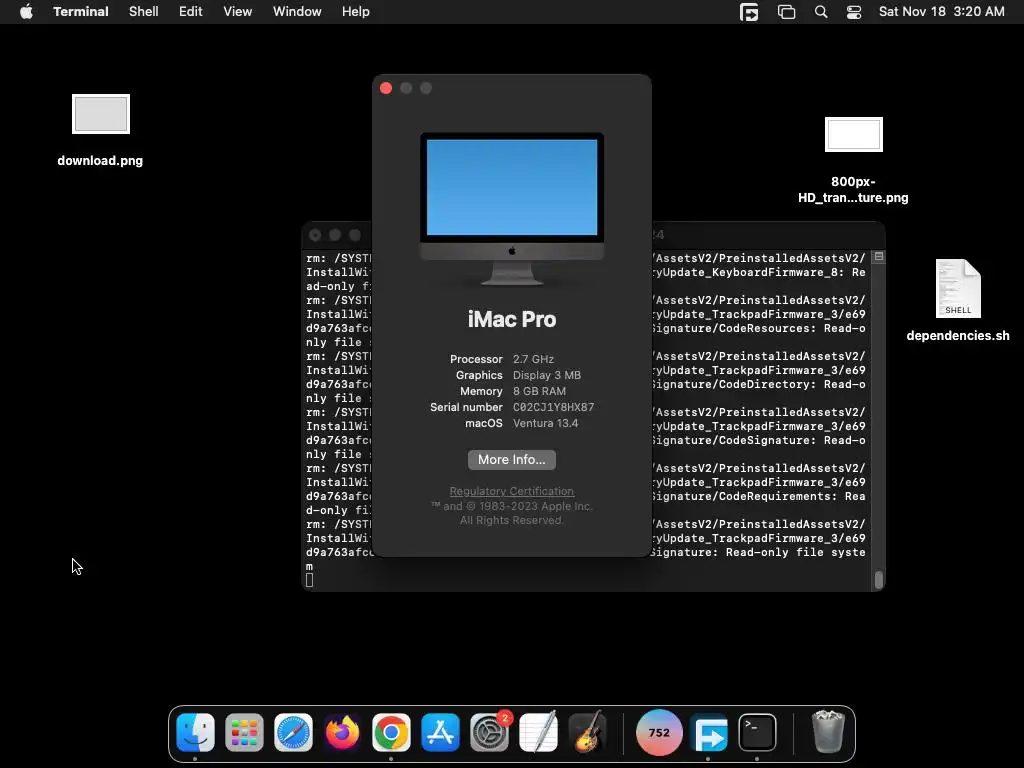Click the Terminal window scrollbar thumb
Image resolution: width=1024 pixels, height=768 pixels.
click(x=879, y=579)
